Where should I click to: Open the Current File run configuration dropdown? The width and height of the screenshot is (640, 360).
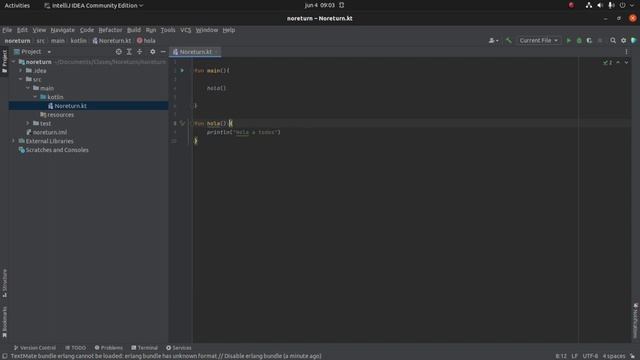[538, 40]
